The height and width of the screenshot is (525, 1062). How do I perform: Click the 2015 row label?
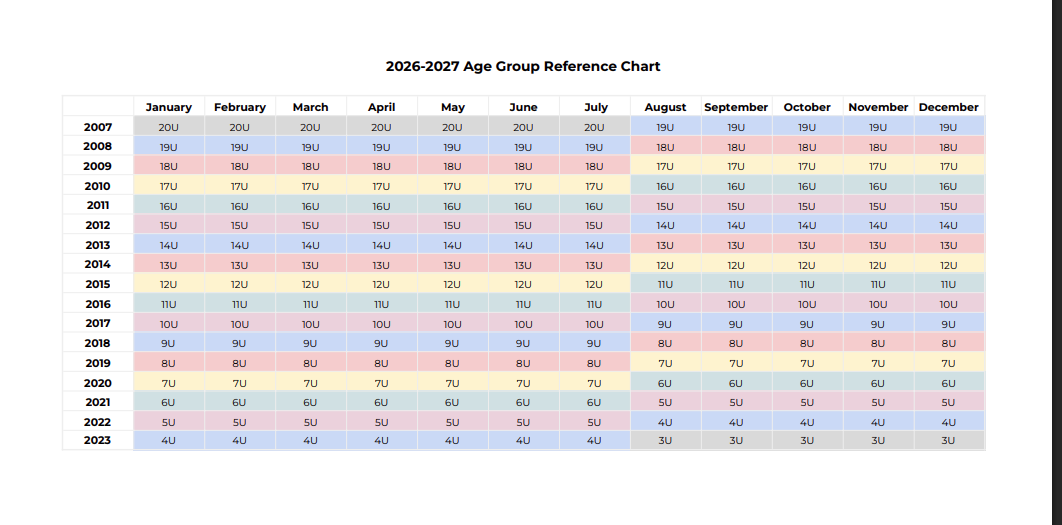98,284
